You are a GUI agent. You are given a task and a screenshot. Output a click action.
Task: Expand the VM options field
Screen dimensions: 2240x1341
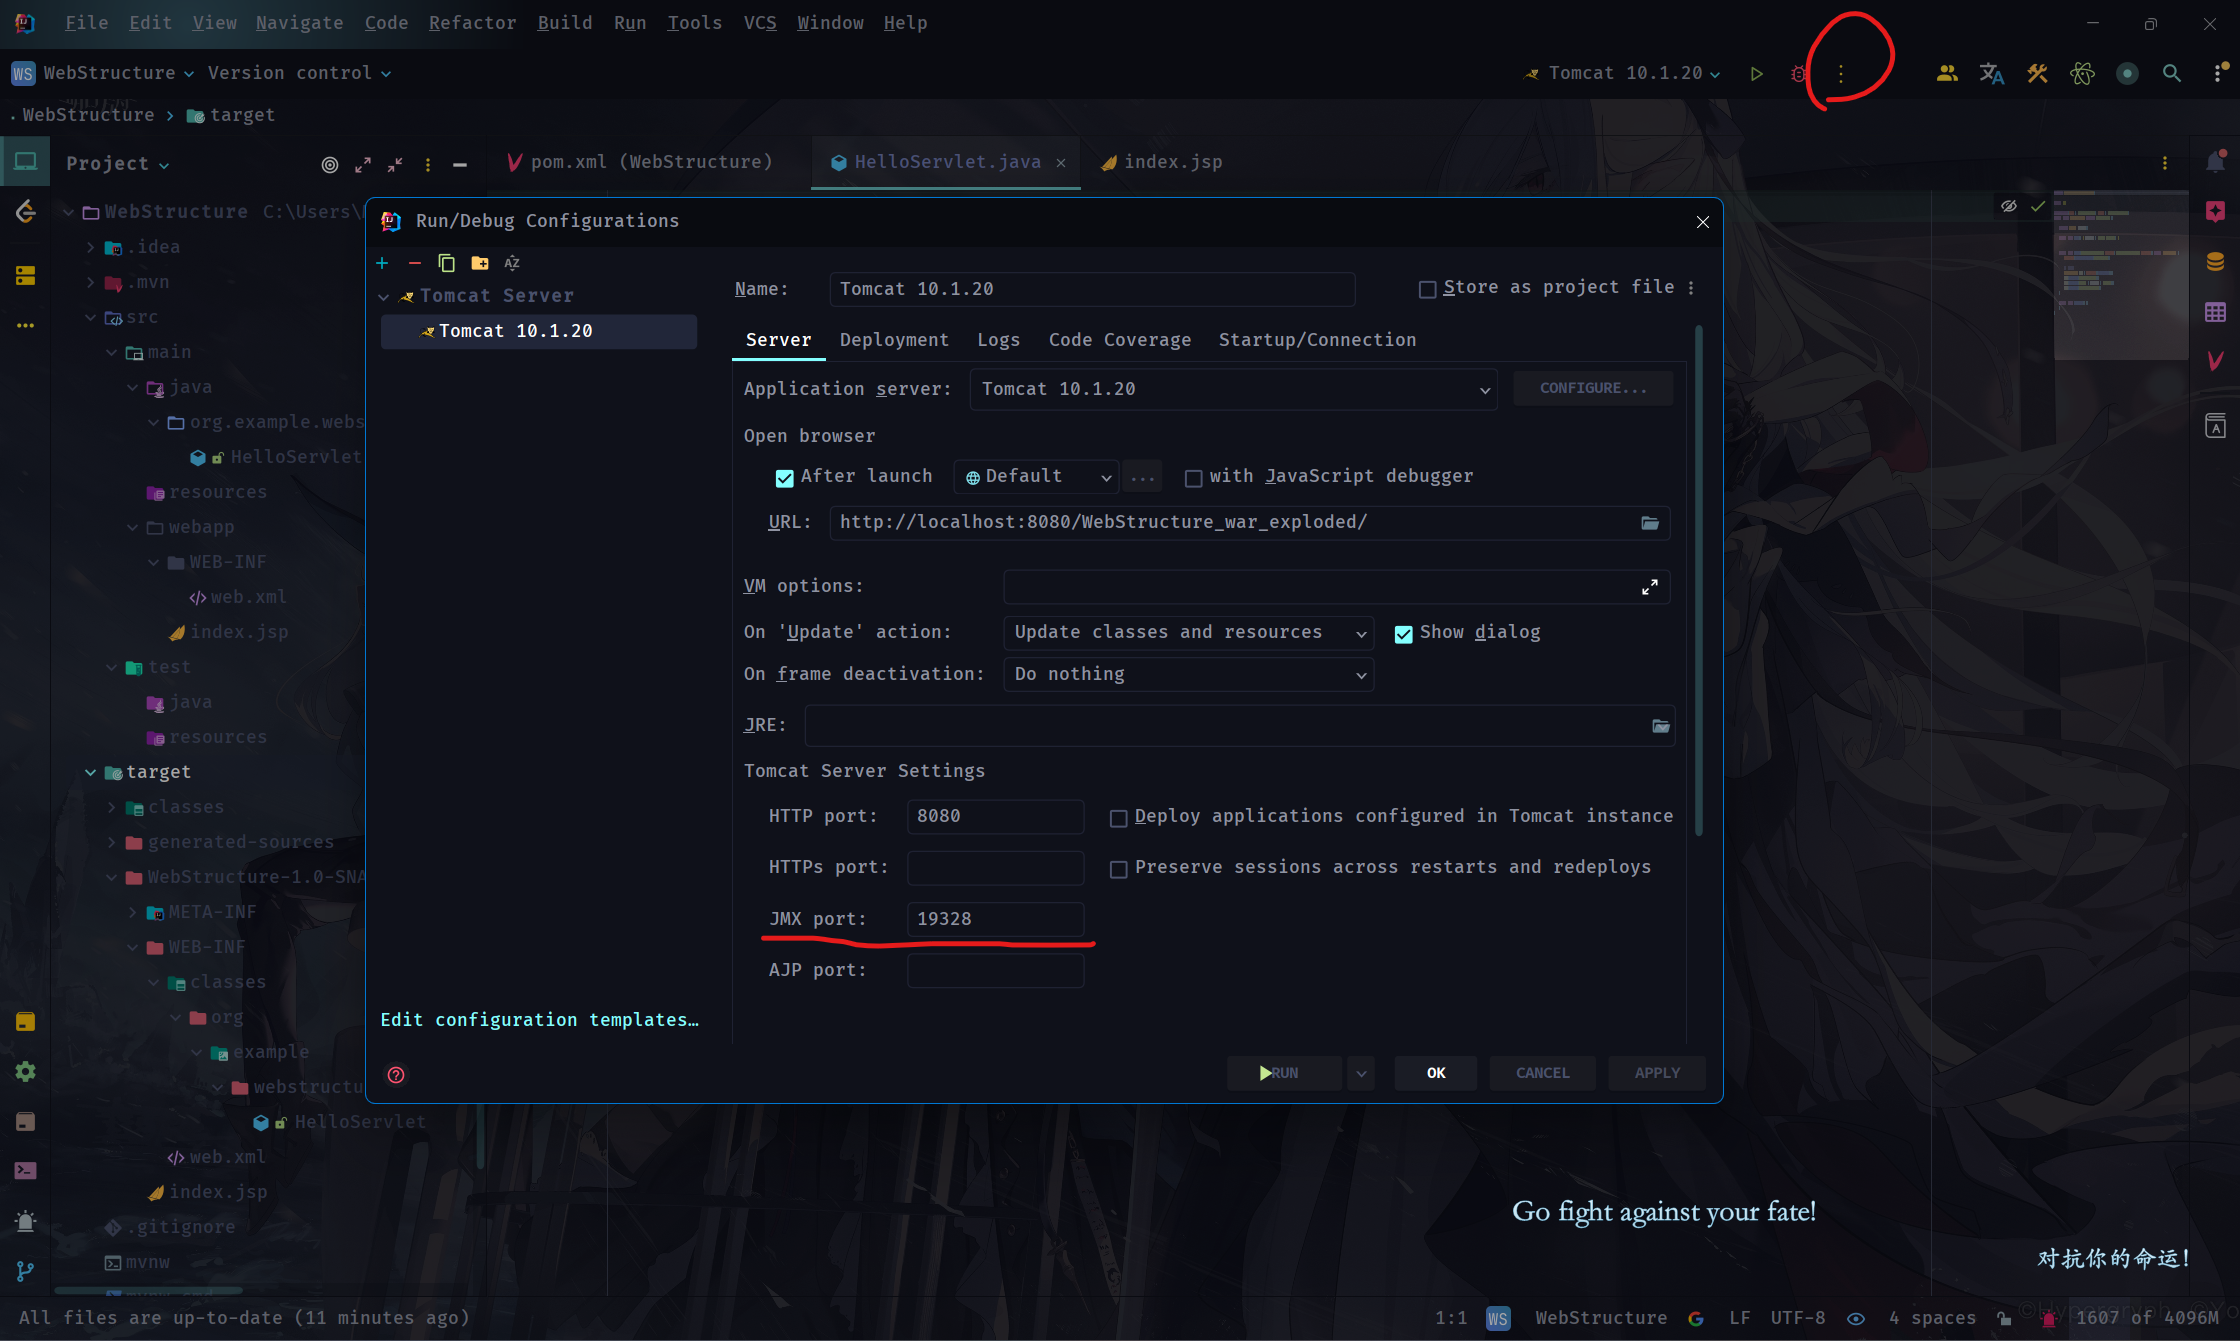coord(1650,587)
